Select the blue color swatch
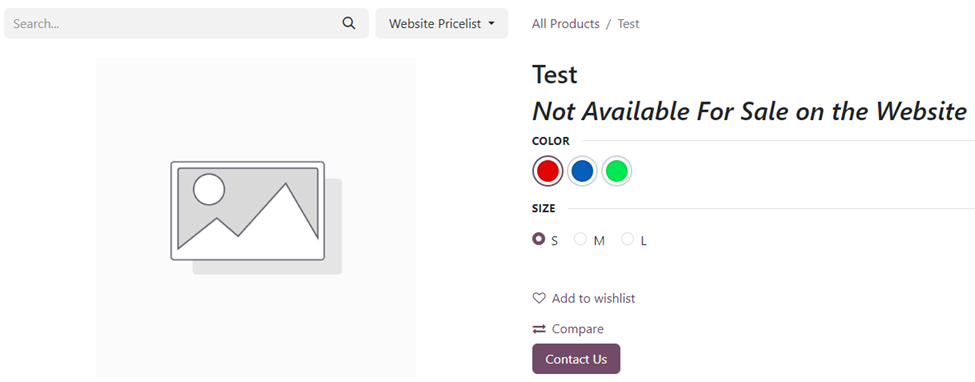Image resolution: width=975 pixels, height=382 pixels. point(582,171)
